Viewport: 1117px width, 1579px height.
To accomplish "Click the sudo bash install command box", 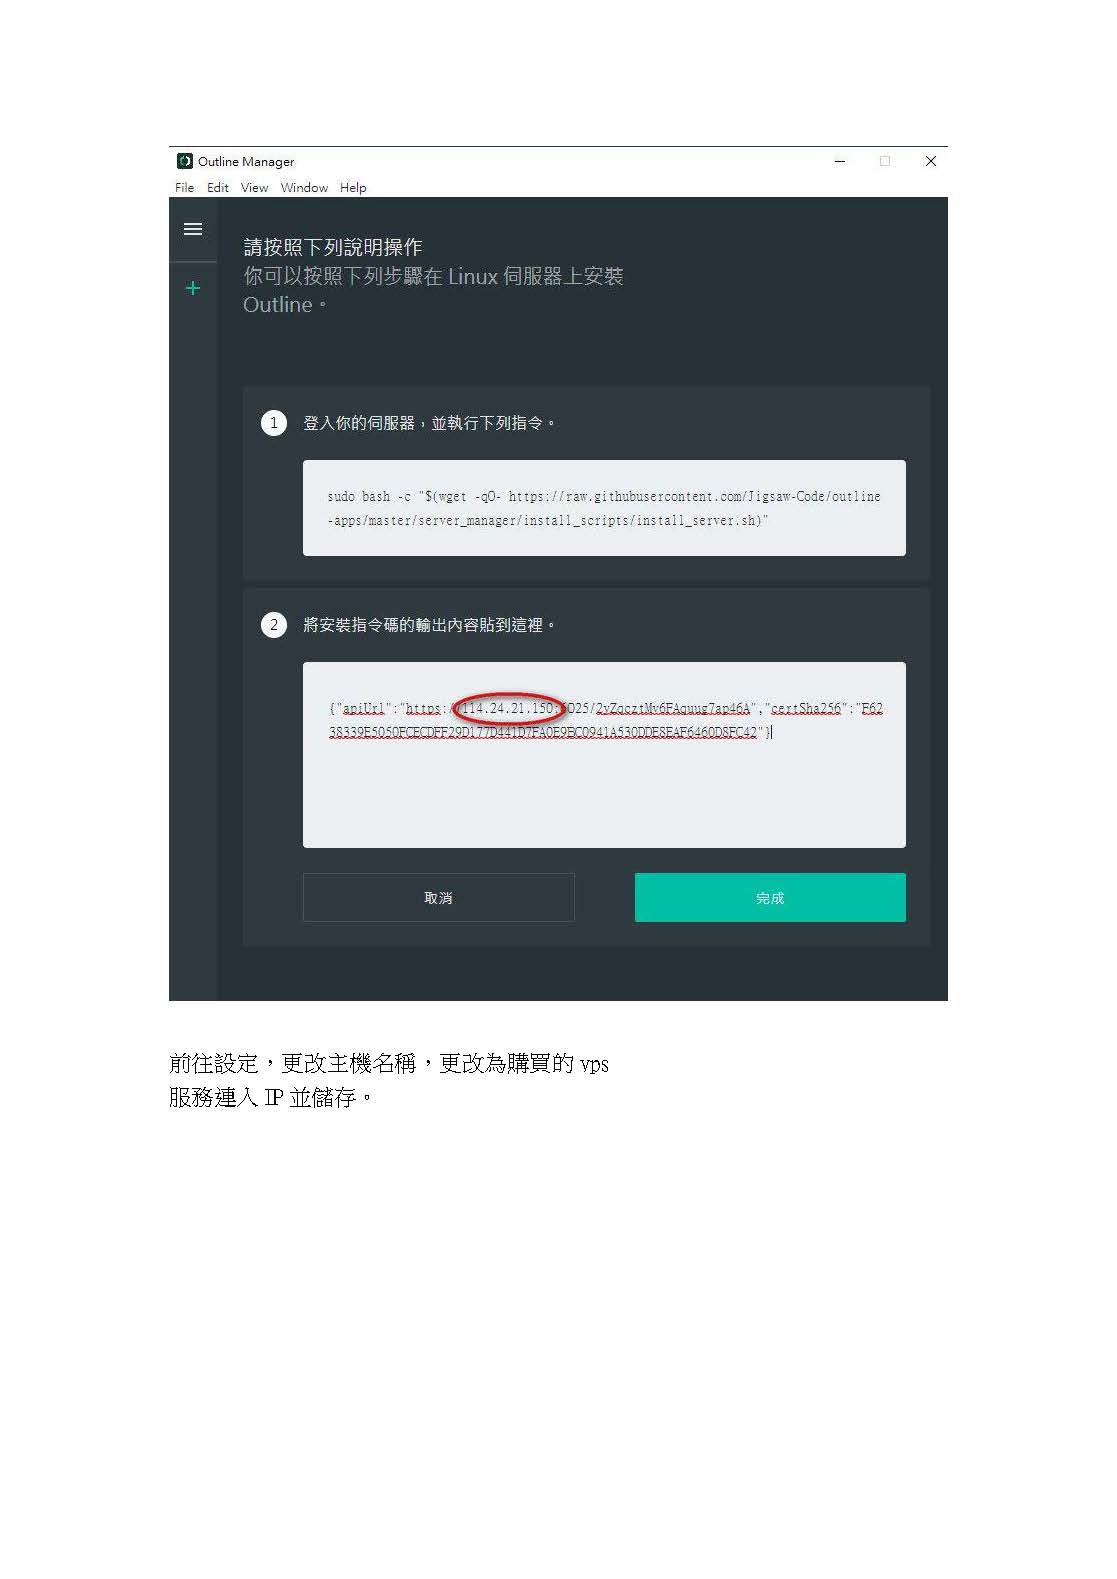I will click(604, 508).
